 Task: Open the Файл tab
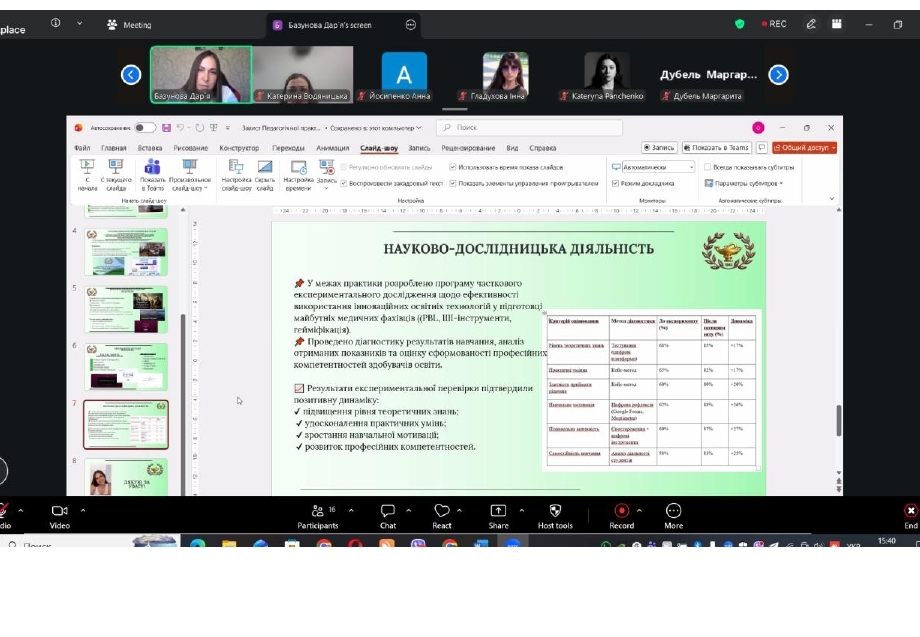(x=82, y=148)
